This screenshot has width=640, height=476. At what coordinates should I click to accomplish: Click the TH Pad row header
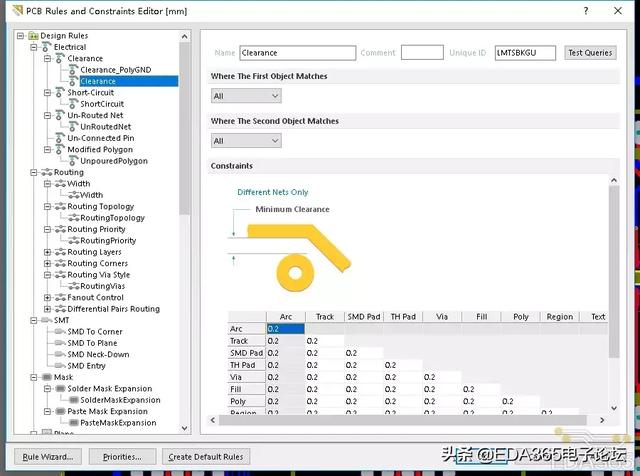[247, 365]
